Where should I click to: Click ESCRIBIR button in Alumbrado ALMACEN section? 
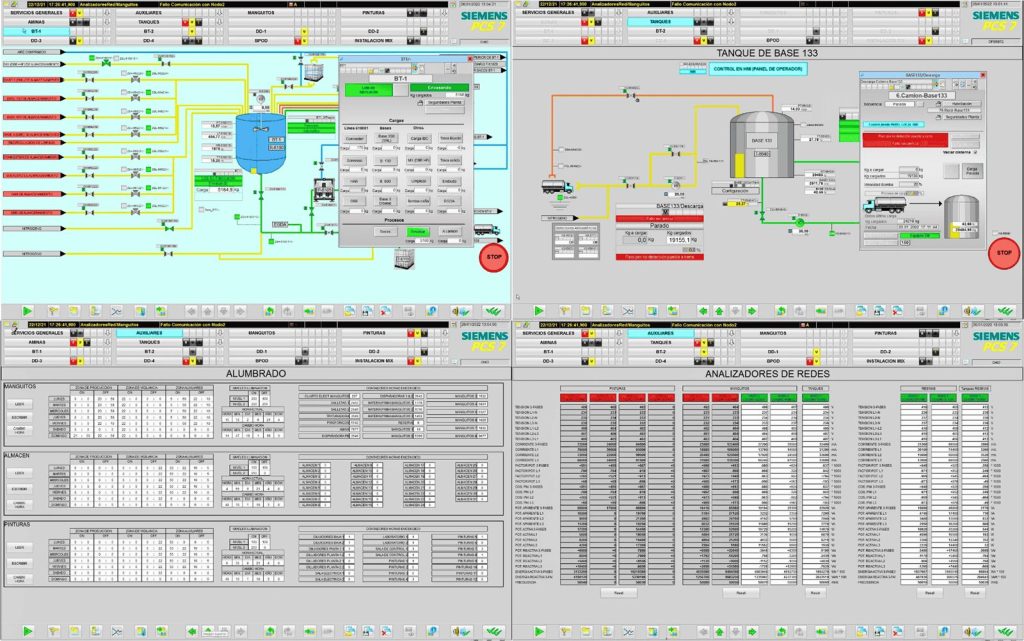(19, 488)
